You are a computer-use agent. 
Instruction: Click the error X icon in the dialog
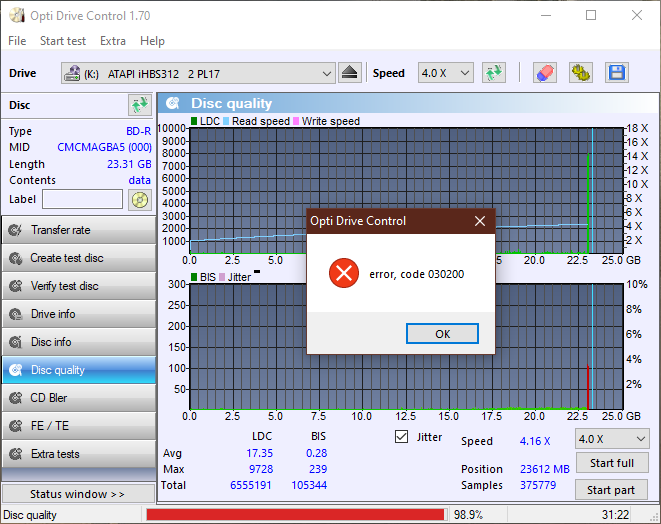tap(344, 273)
